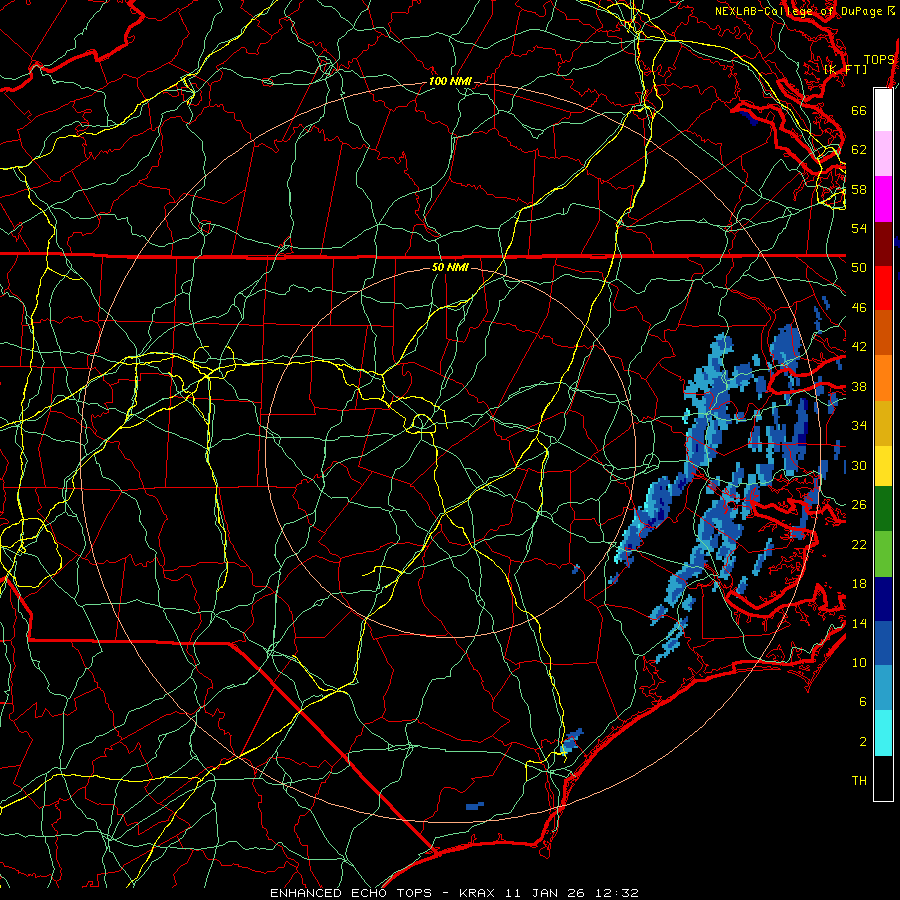This screenshot has width=900, height=900.
Task: Click legend value "2"
Action: (863, 742)
